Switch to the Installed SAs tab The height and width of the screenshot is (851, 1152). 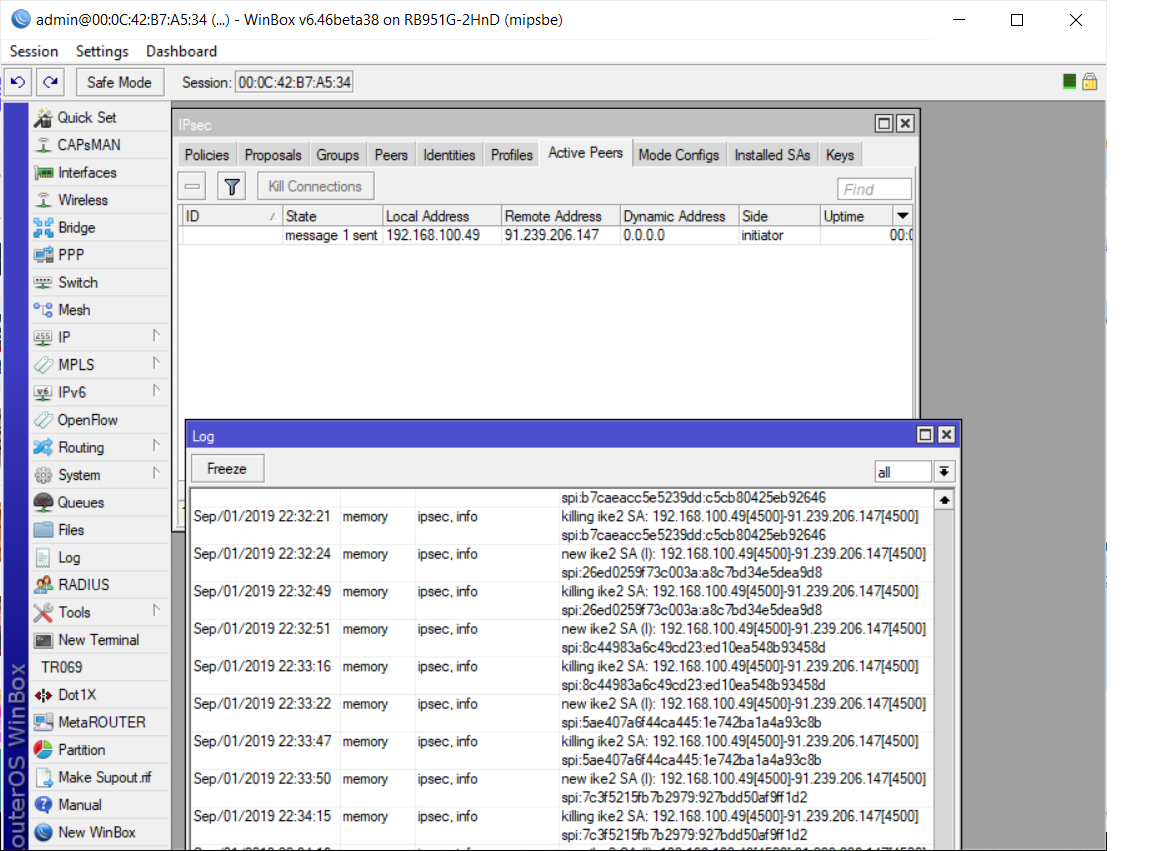point(771,154)
